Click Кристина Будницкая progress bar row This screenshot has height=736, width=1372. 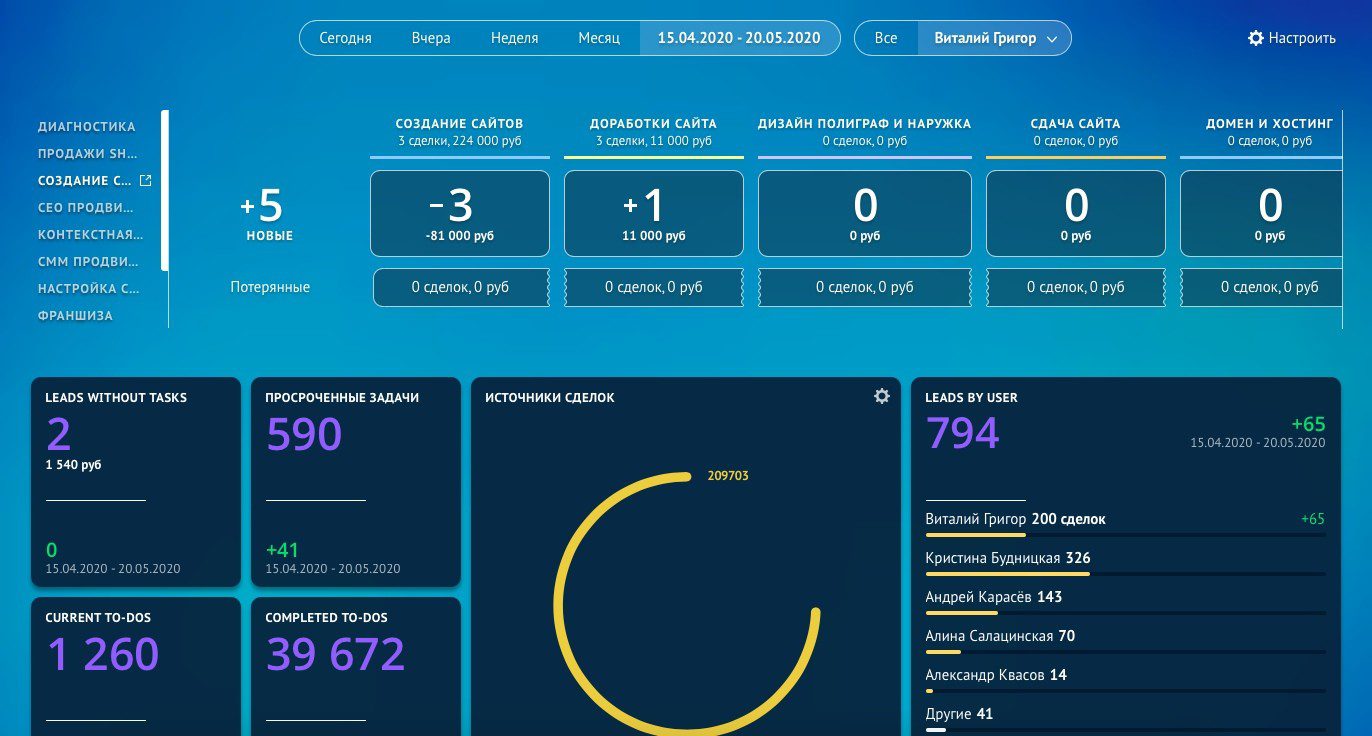tap(1125, 564)
